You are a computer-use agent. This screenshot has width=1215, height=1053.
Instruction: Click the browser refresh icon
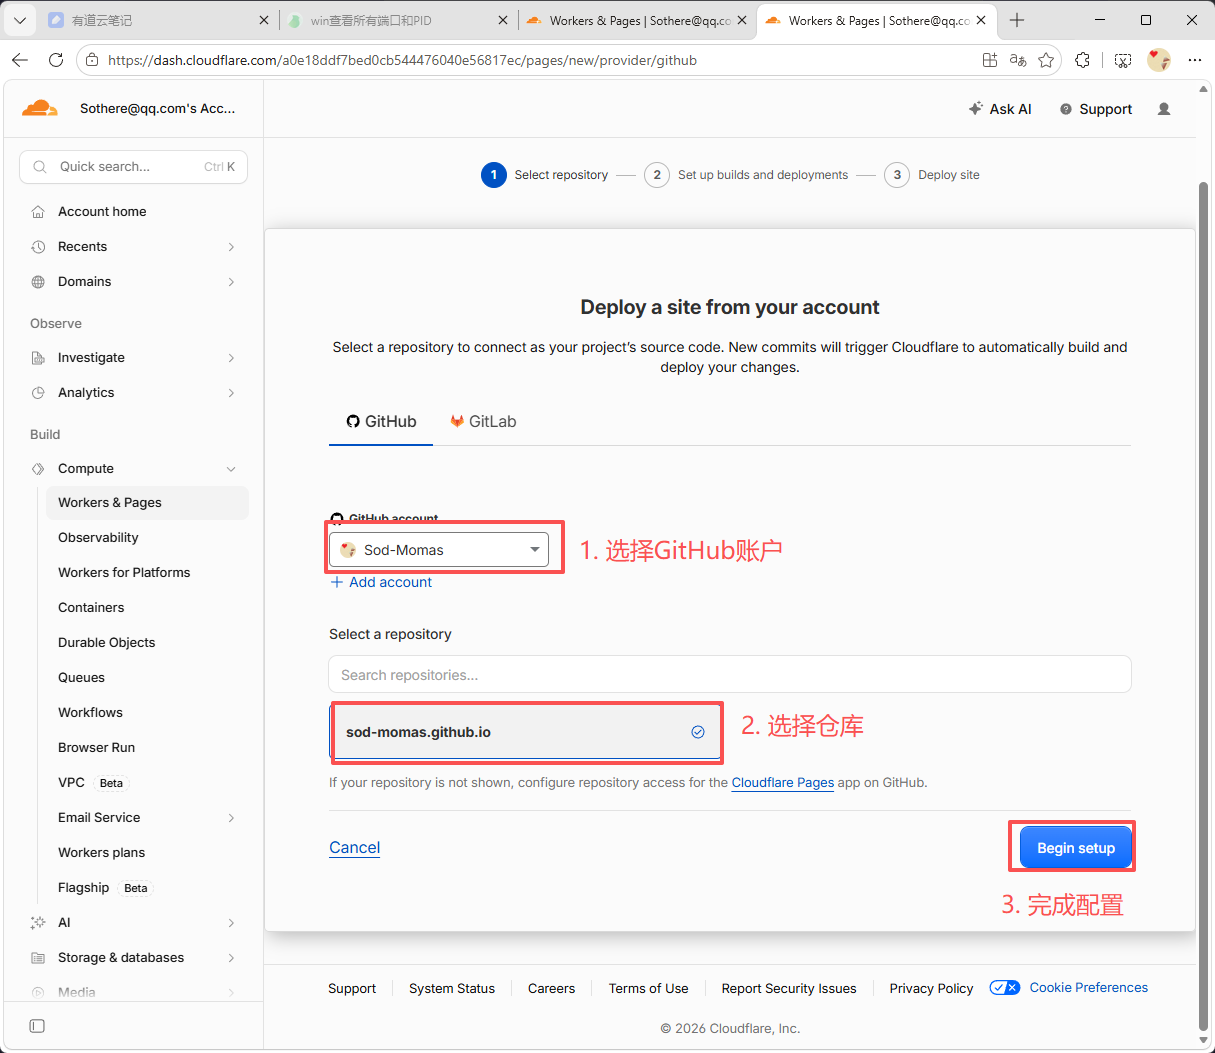(56, 60)
